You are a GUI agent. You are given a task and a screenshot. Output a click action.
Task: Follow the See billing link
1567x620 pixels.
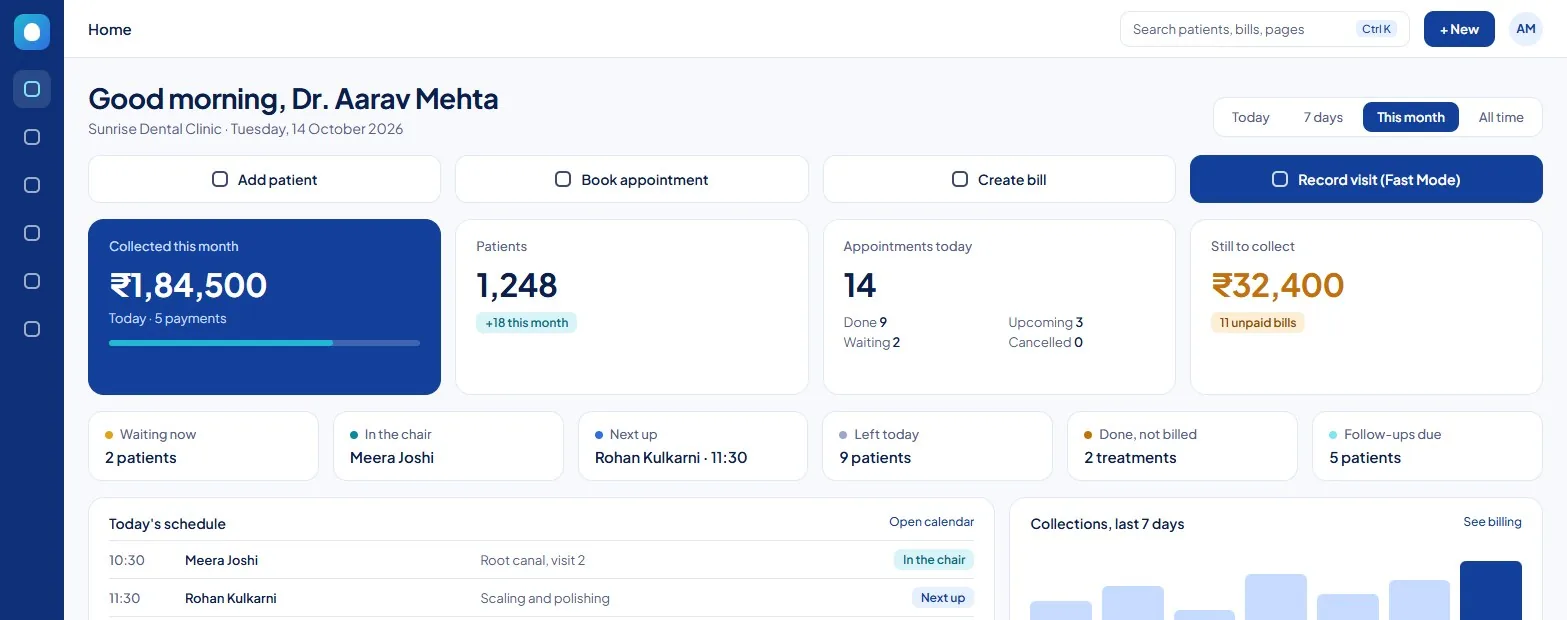[x=1492, y=522]
